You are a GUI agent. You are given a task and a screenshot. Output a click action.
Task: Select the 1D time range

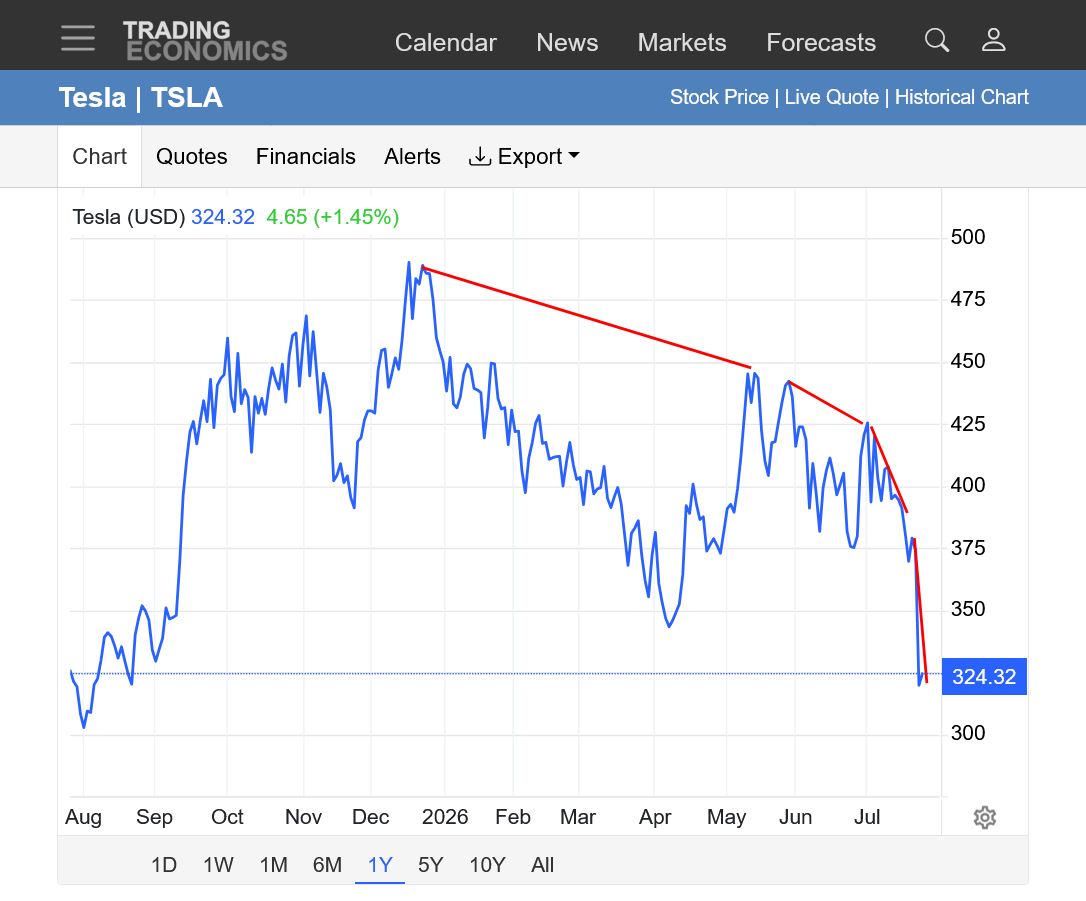point(164,865)
